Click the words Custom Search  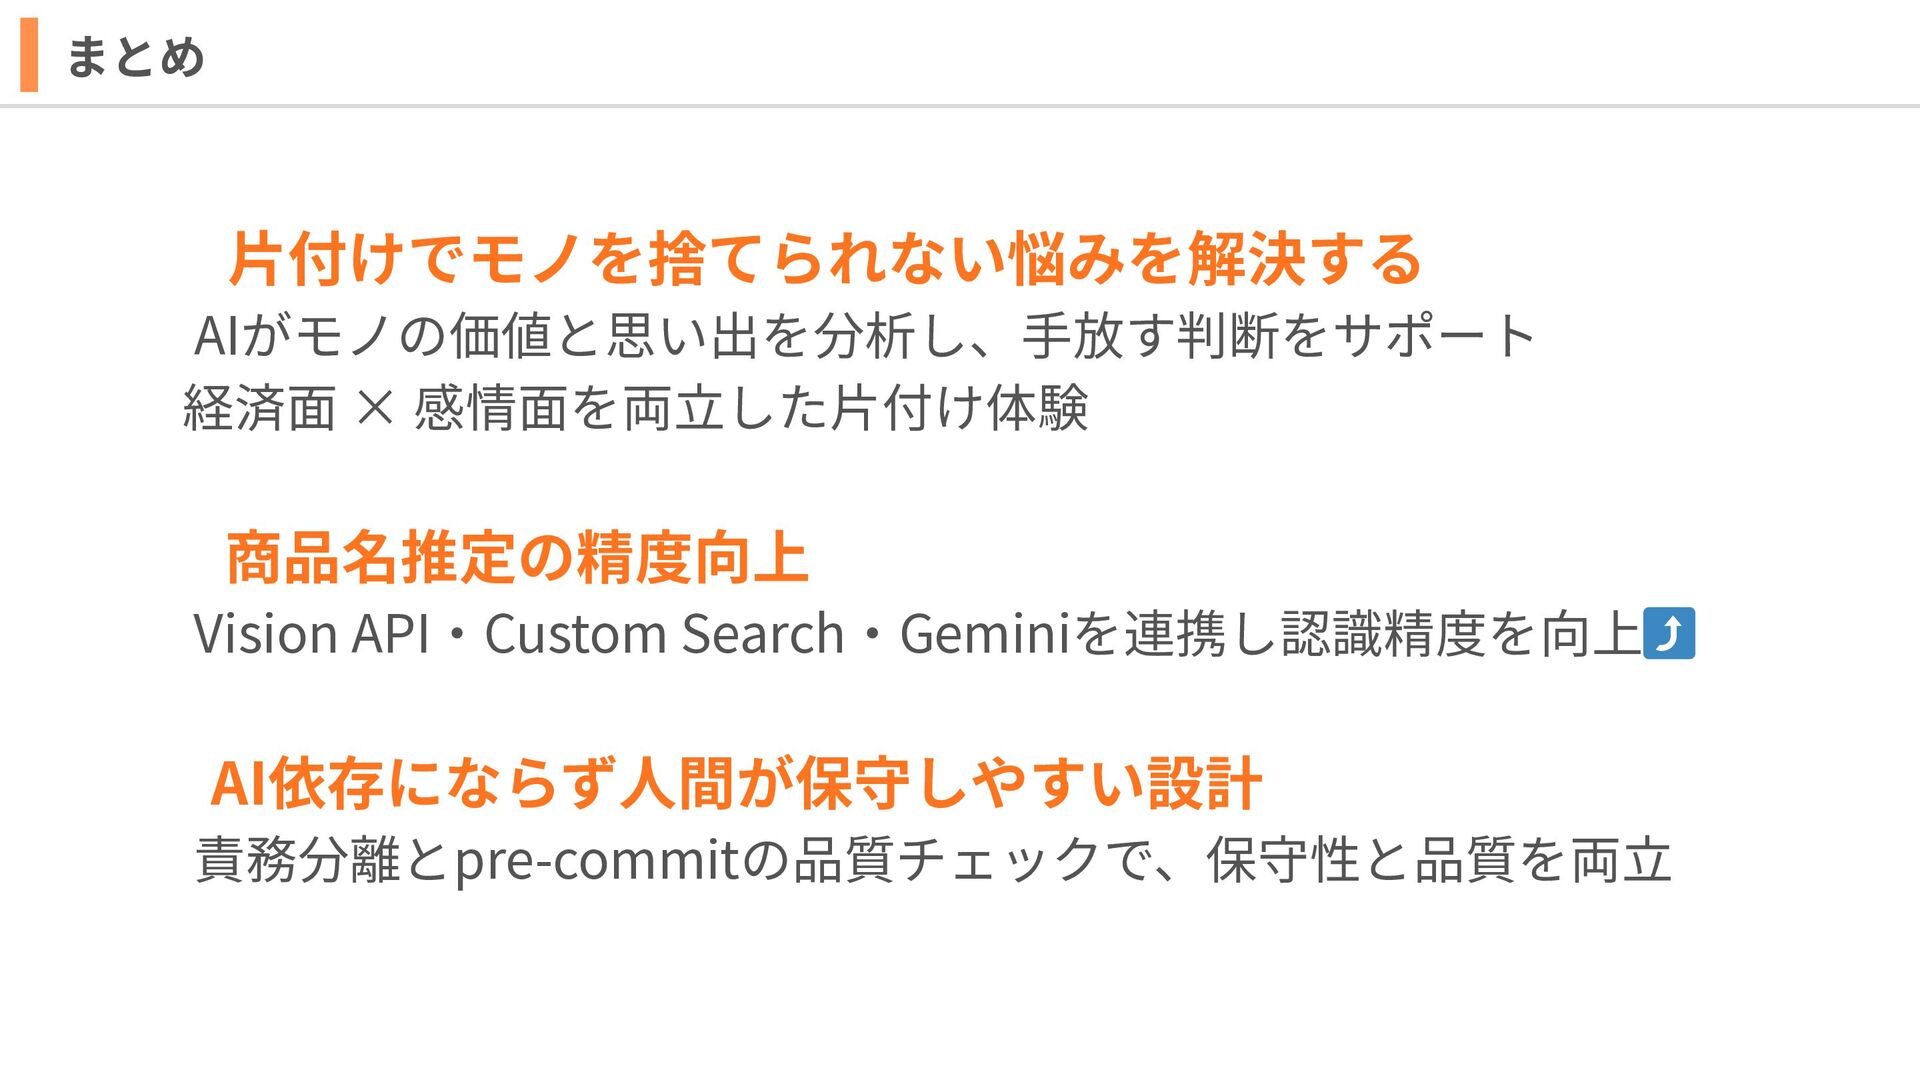click(x=665, y=634)
